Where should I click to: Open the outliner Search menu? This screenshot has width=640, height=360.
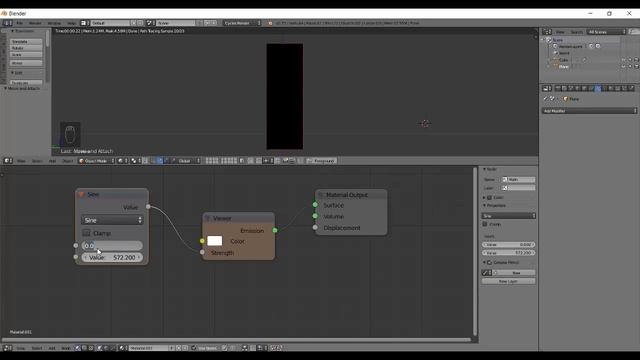tap(576, 32)
